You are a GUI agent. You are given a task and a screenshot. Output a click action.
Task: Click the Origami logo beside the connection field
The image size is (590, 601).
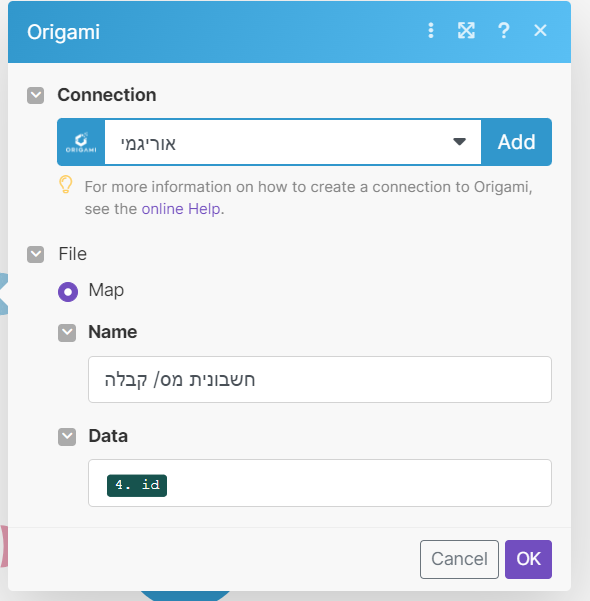[81, 142]
